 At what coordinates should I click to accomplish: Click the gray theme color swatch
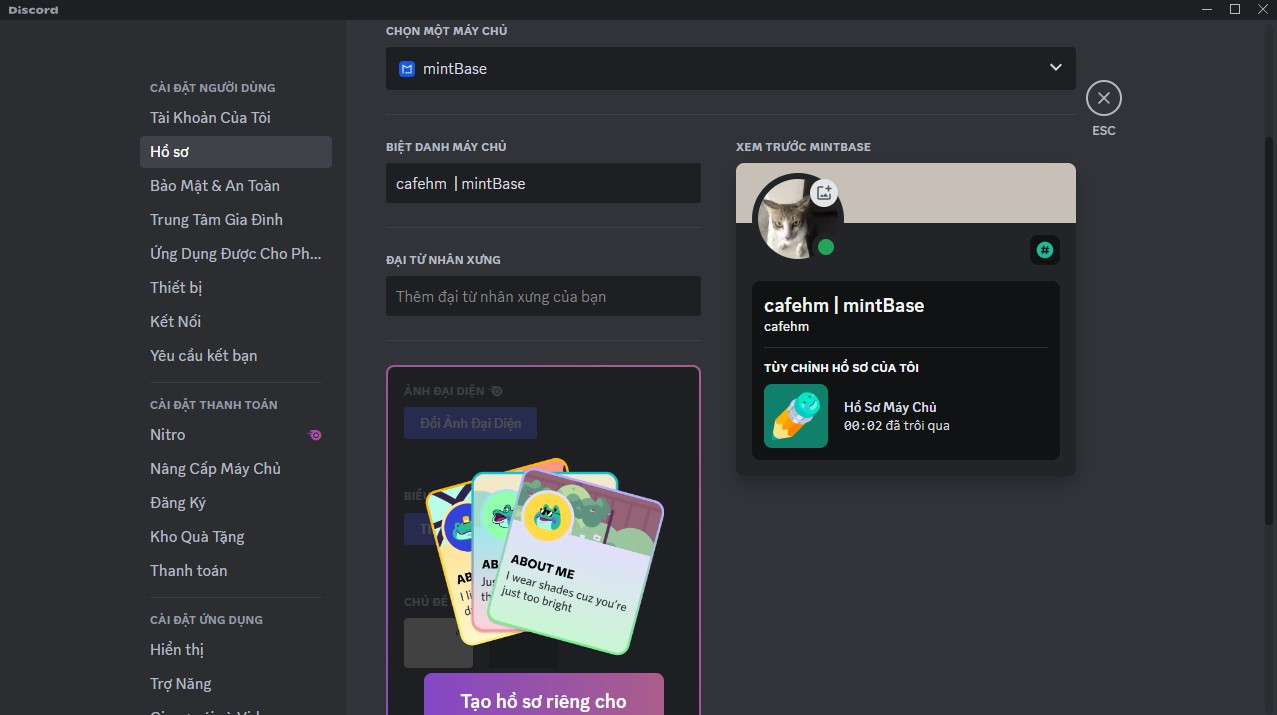point(438,643)
